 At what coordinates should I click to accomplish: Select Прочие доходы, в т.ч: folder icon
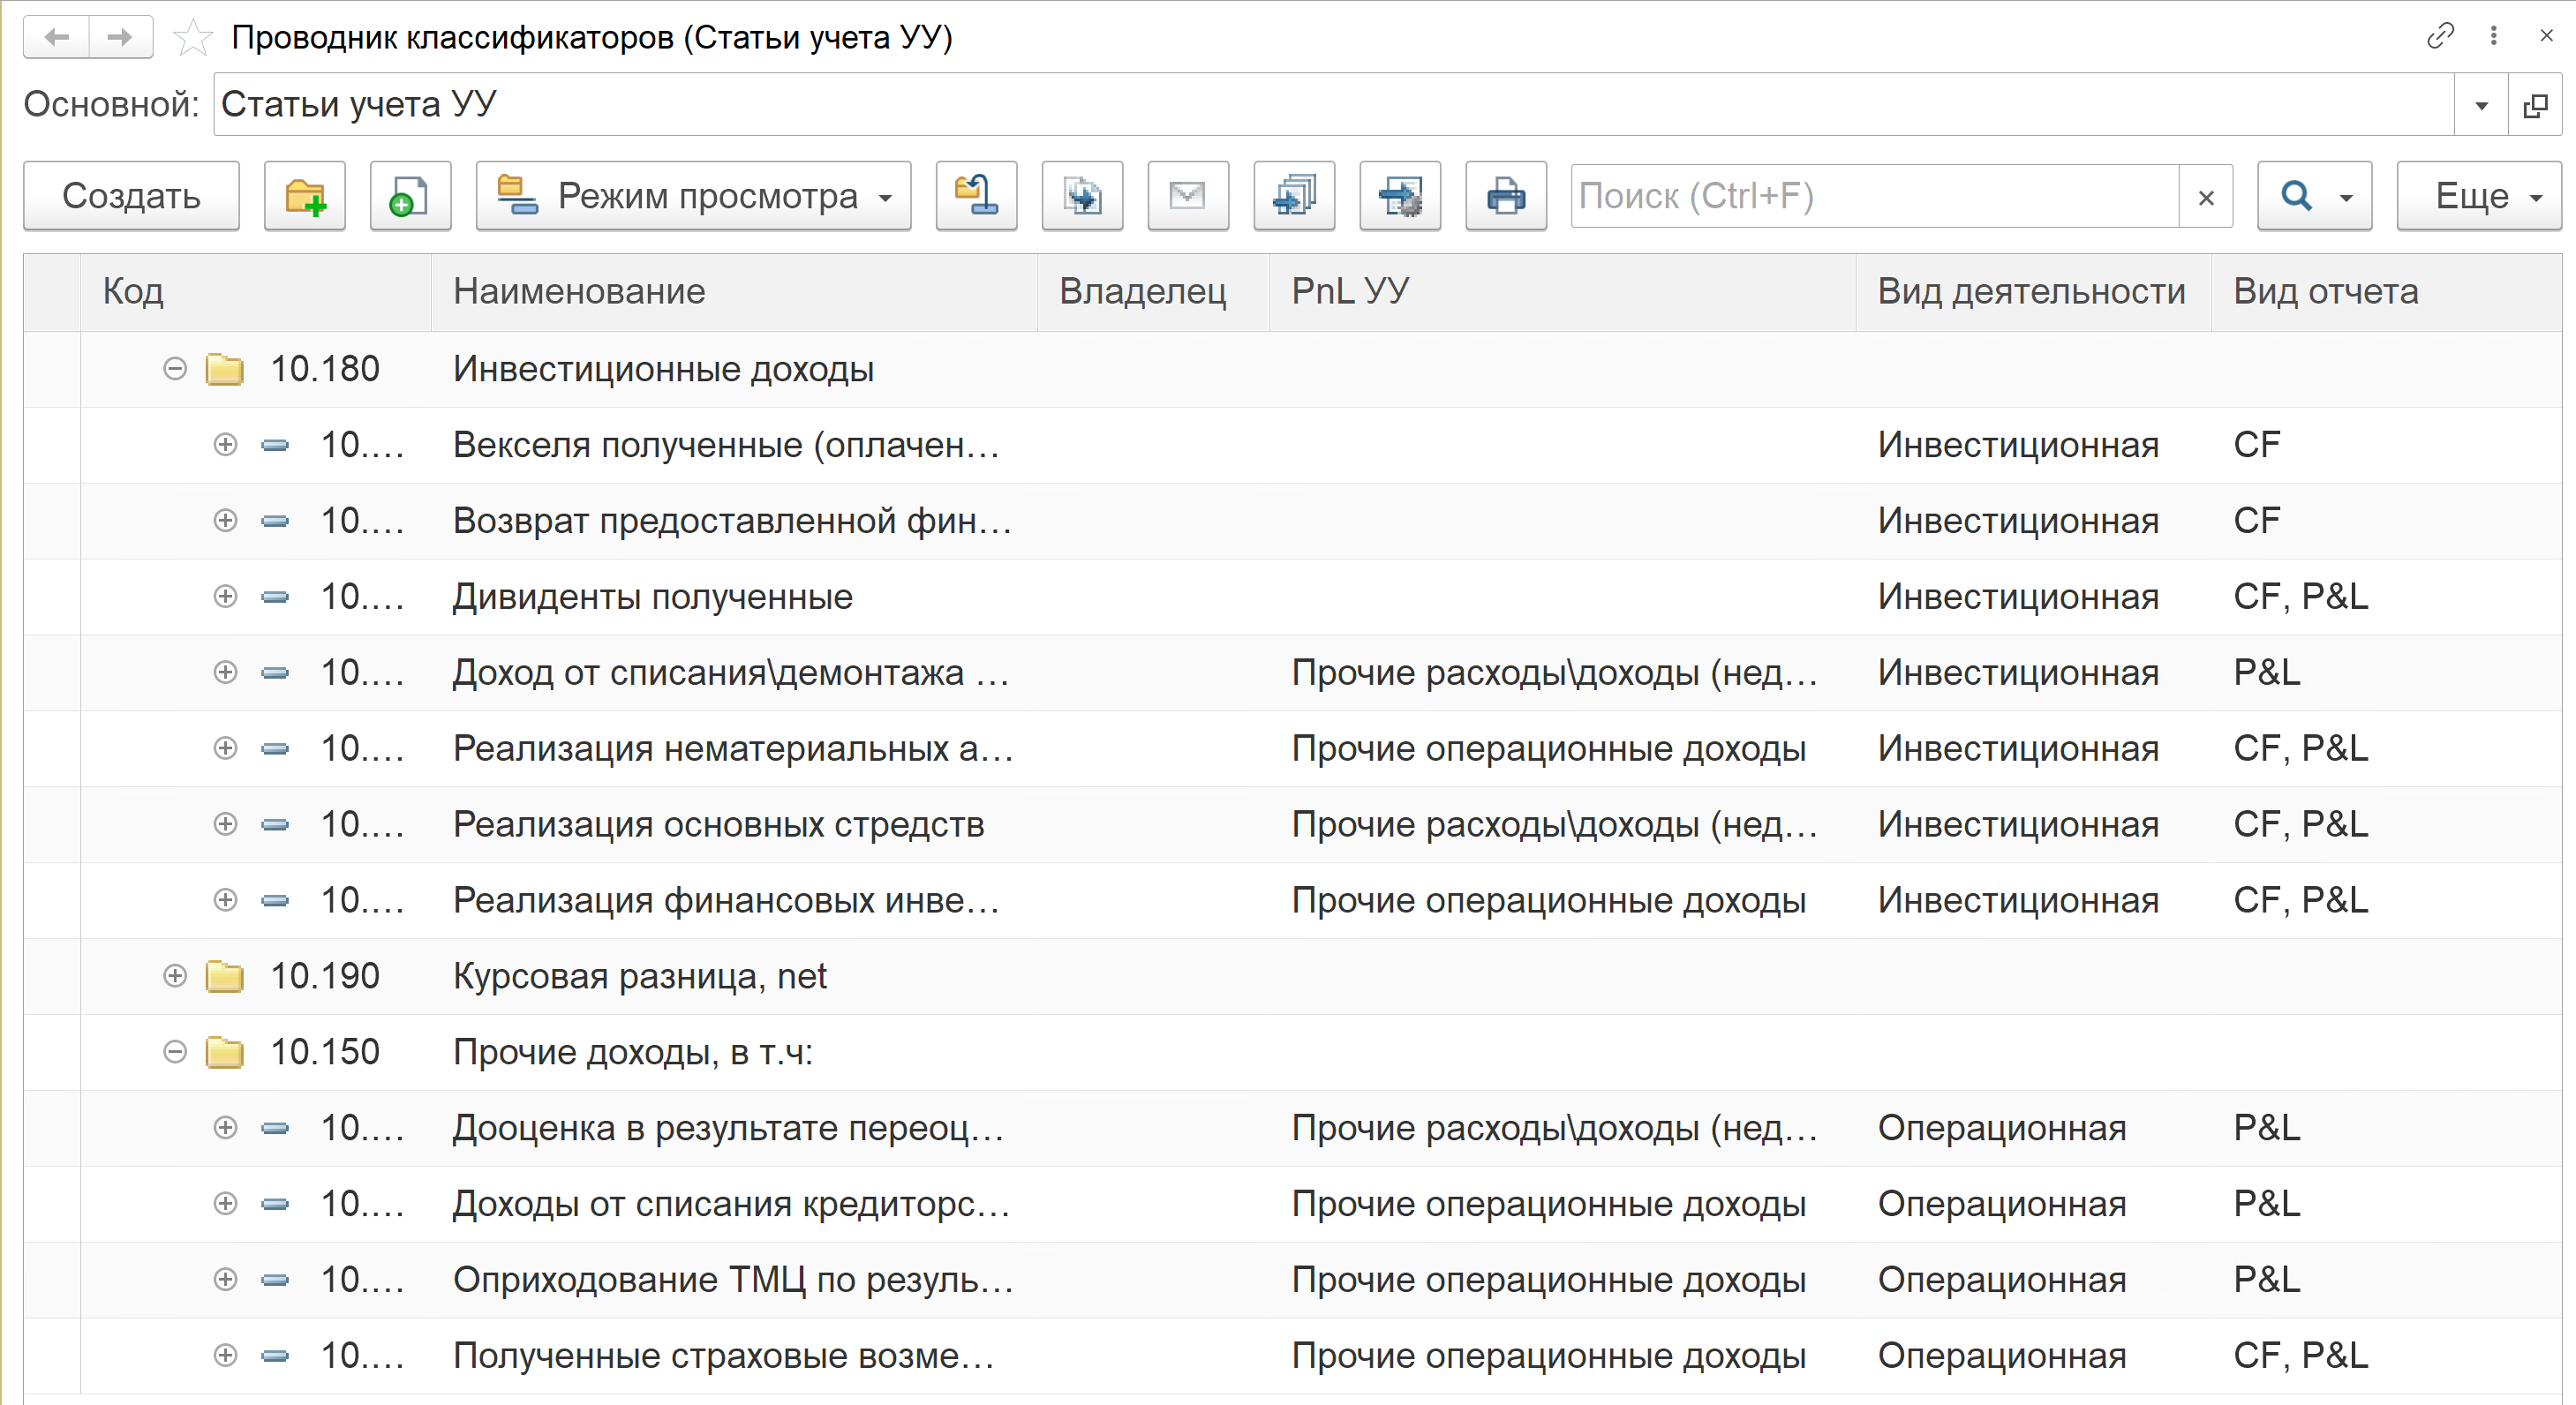coord(225,1052)
